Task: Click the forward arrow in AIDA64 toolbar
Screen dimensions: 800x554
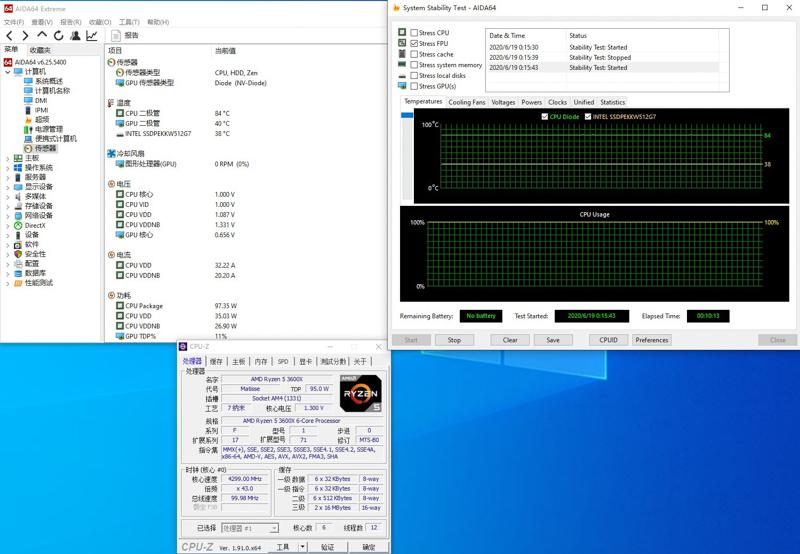Action: click(x=25, y=35)
